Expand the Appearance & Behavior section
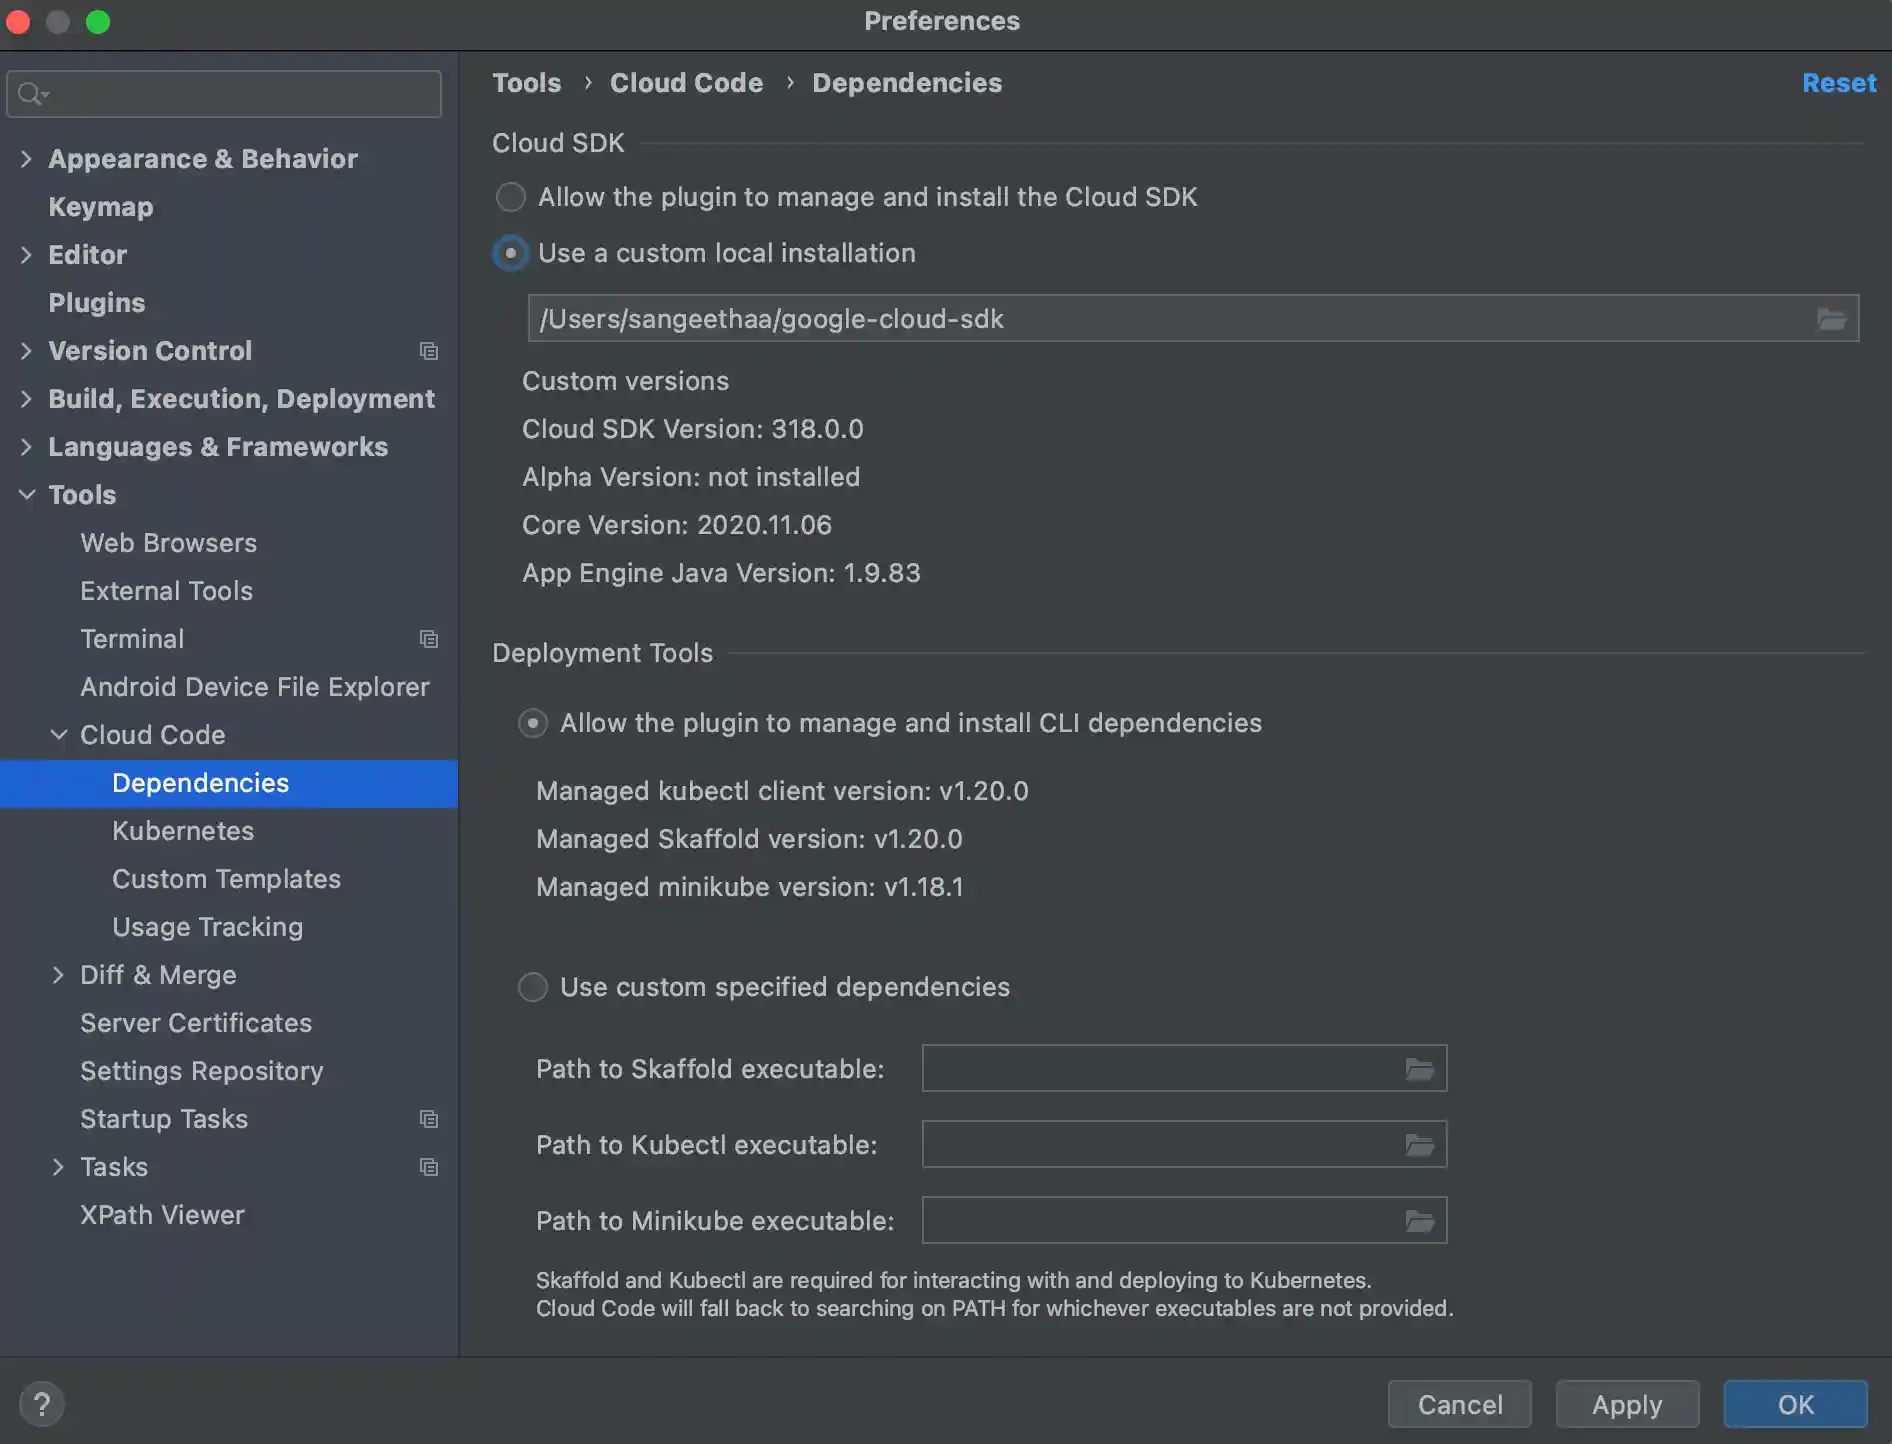 click(x=24, y=159)
